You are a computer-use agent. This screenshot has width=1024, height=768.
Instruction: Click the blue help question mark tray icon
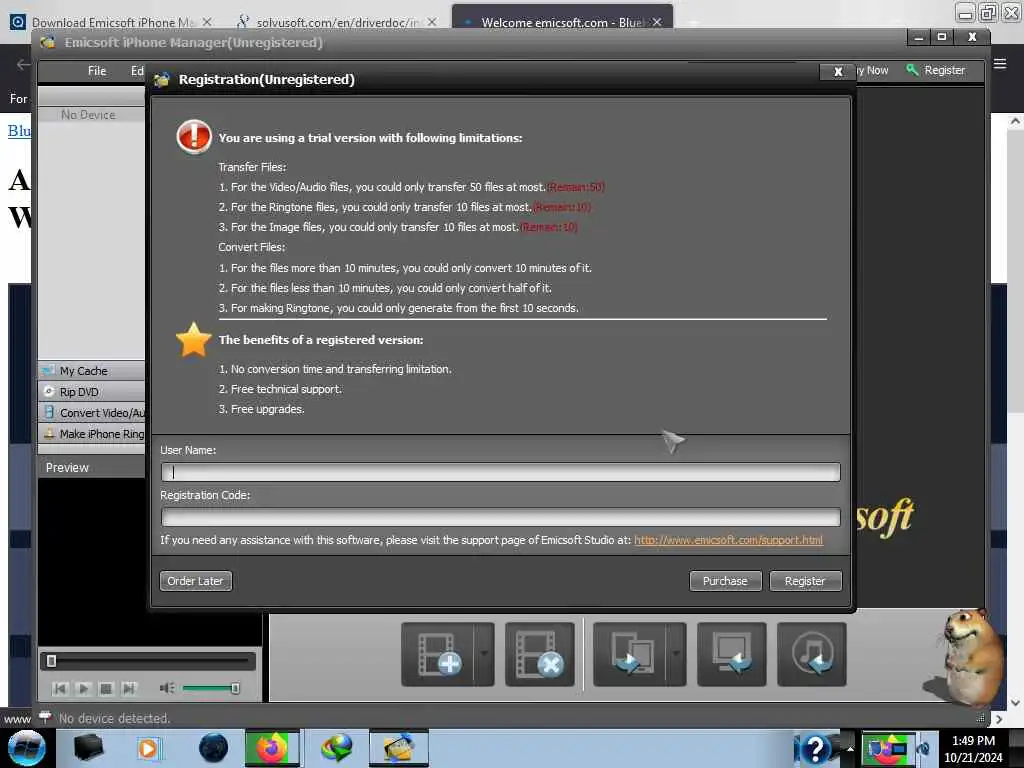click(x=815, y=748)
